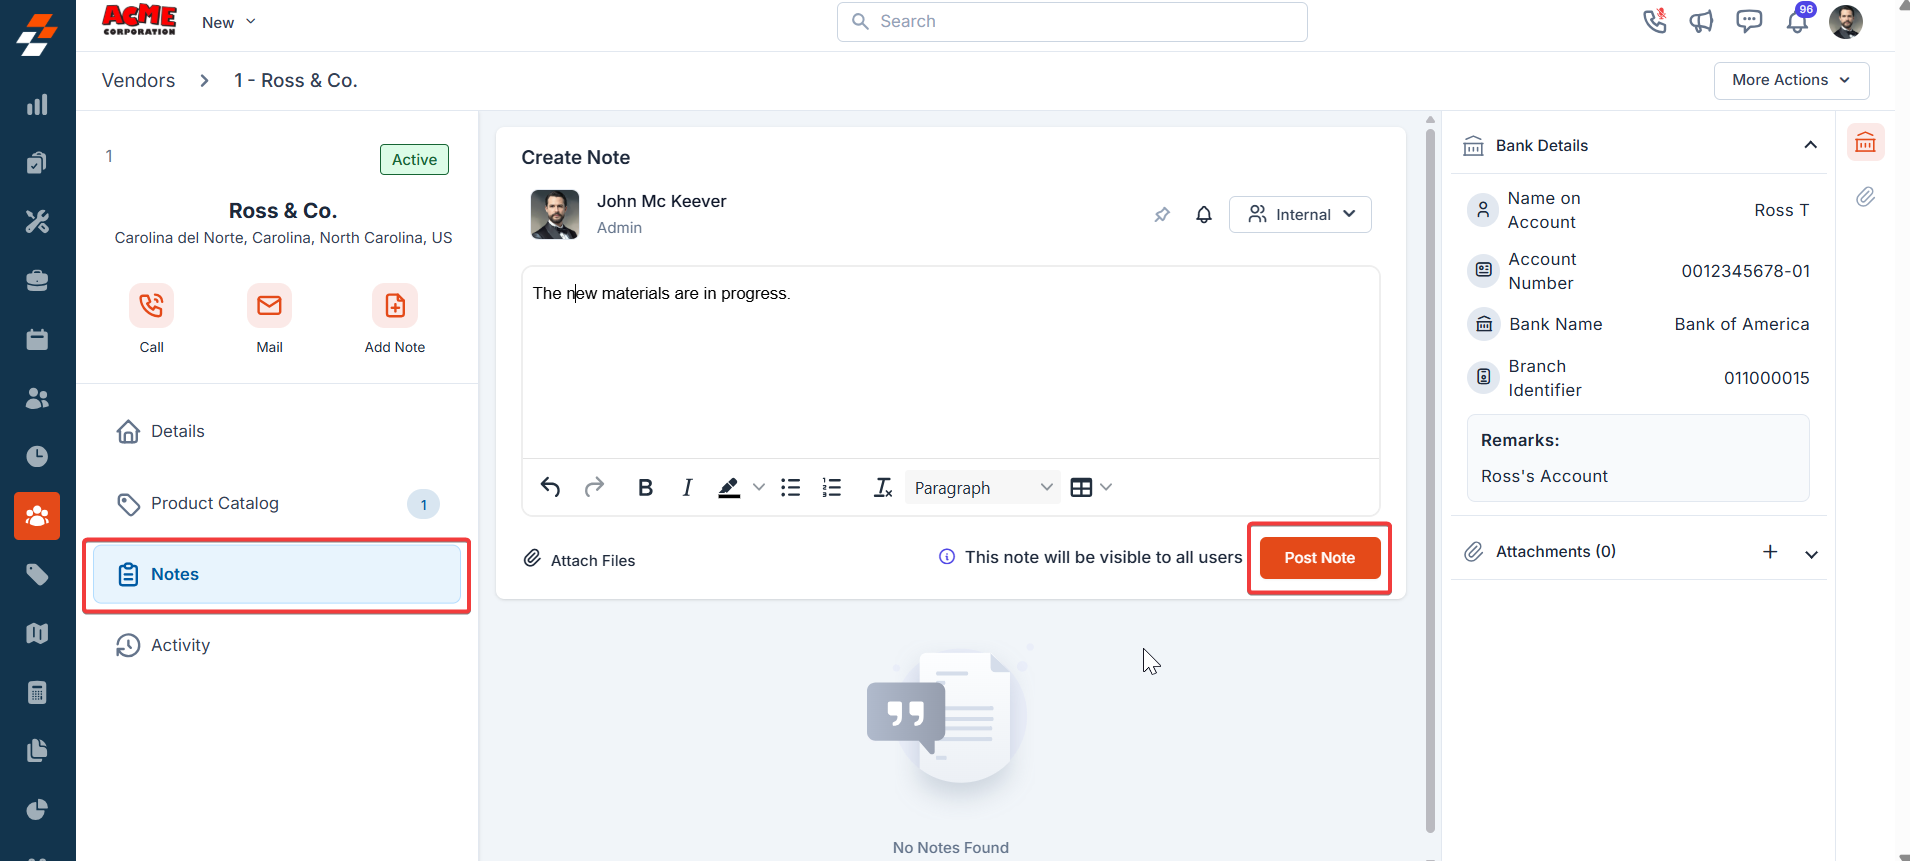The image size is (1910, 861).
Task: Select the highlighted vendors sidebar icon
Action: 37,516
